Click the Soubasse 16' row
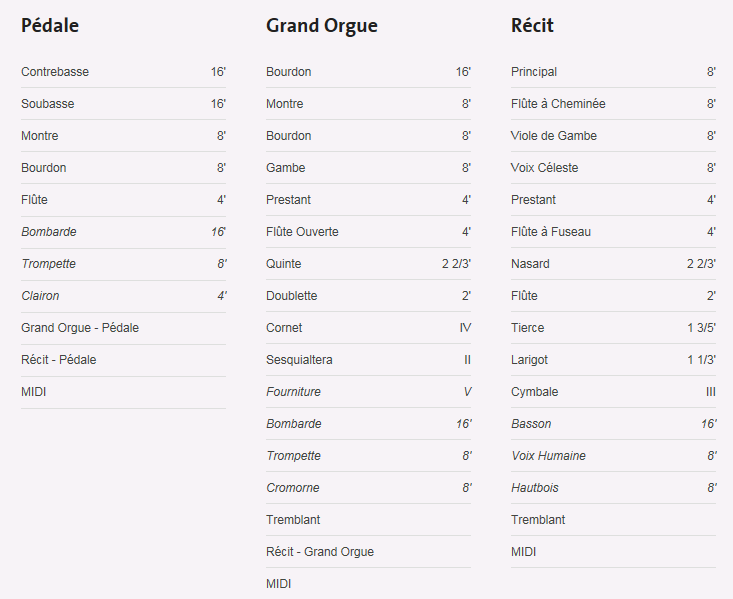733x599 pixels. [123, 103]
